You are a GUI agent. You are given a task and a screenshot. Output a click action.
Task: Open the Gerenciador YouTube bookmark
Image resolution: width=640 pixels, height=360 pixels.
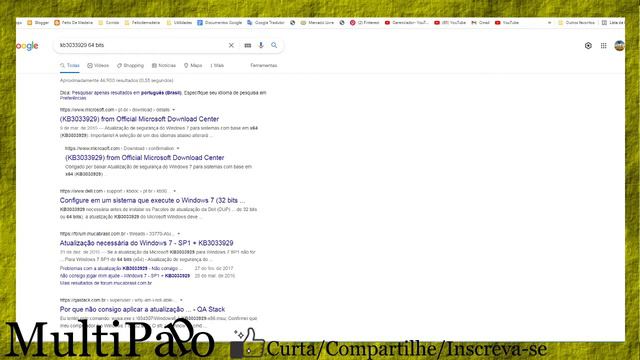[x=407, y=23]
